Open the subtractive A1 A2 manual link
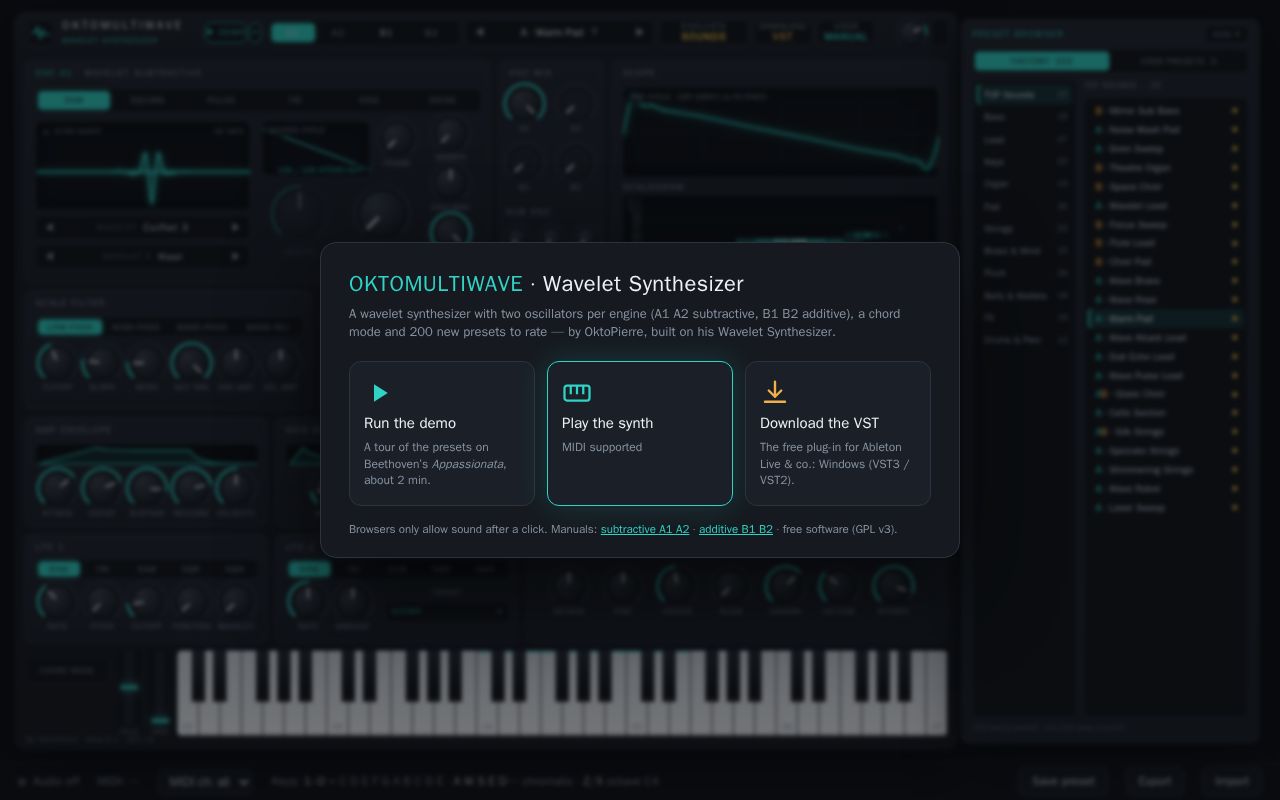This screenshot has width=1280, height=800. (x=645, y=529)
